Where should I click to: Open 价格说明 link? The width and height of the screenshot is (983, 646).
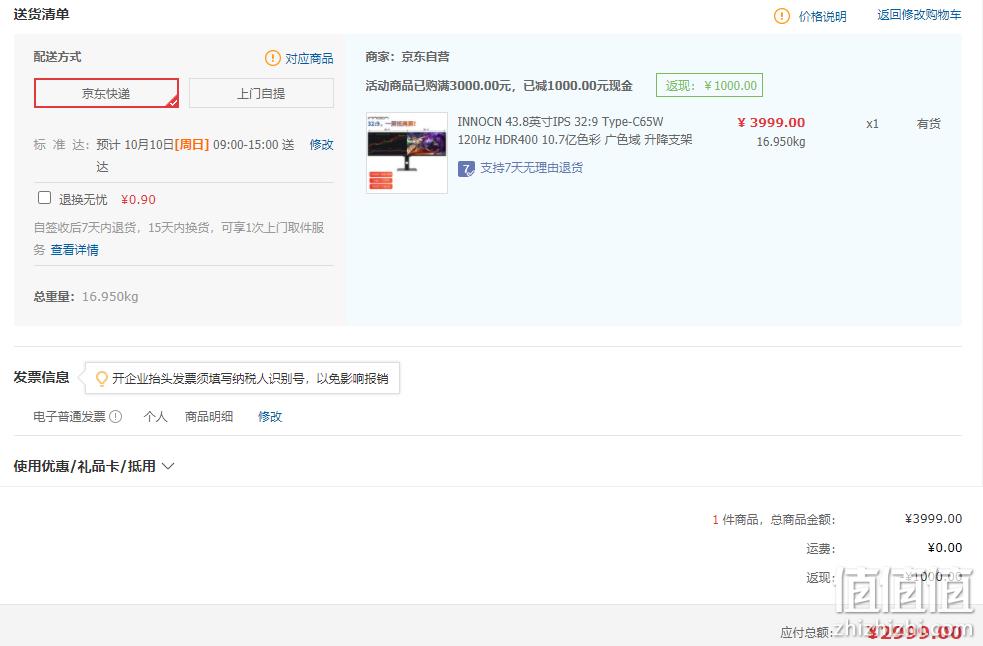tap(823, 16)
